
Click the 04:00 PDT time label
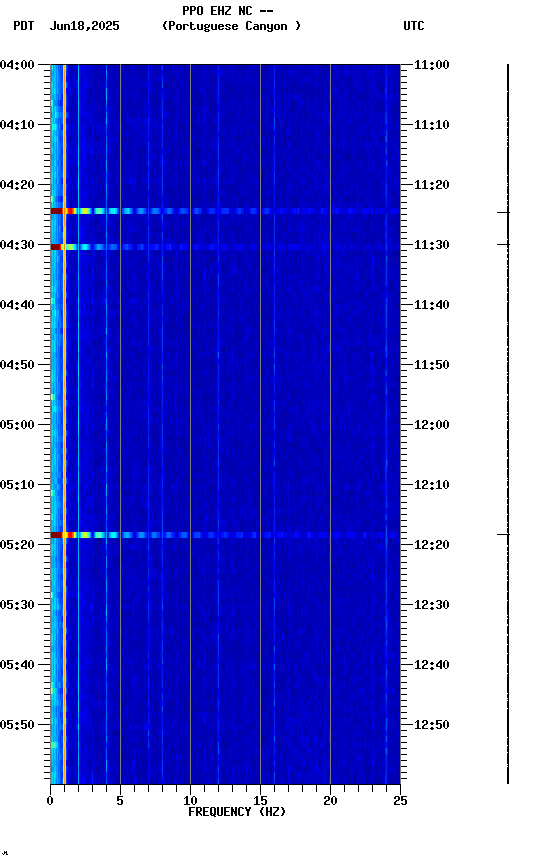coord(17,65)
